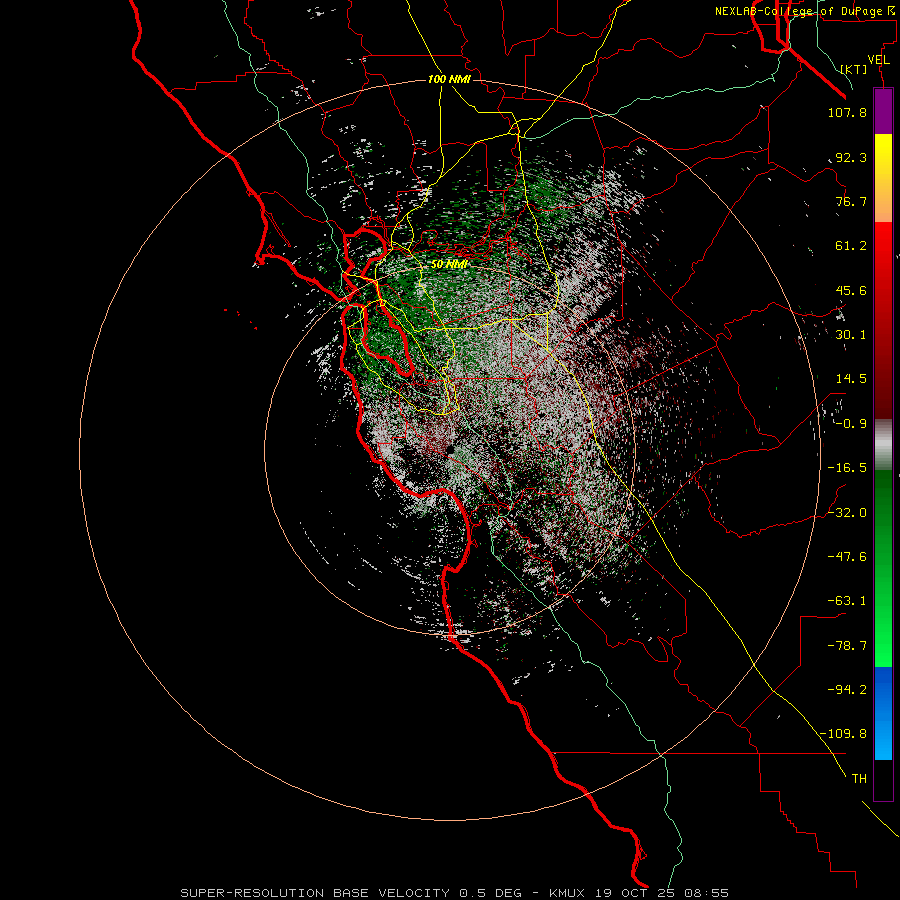
Task: Click the 107.8 velocity scale value
Action: (847, 112)
